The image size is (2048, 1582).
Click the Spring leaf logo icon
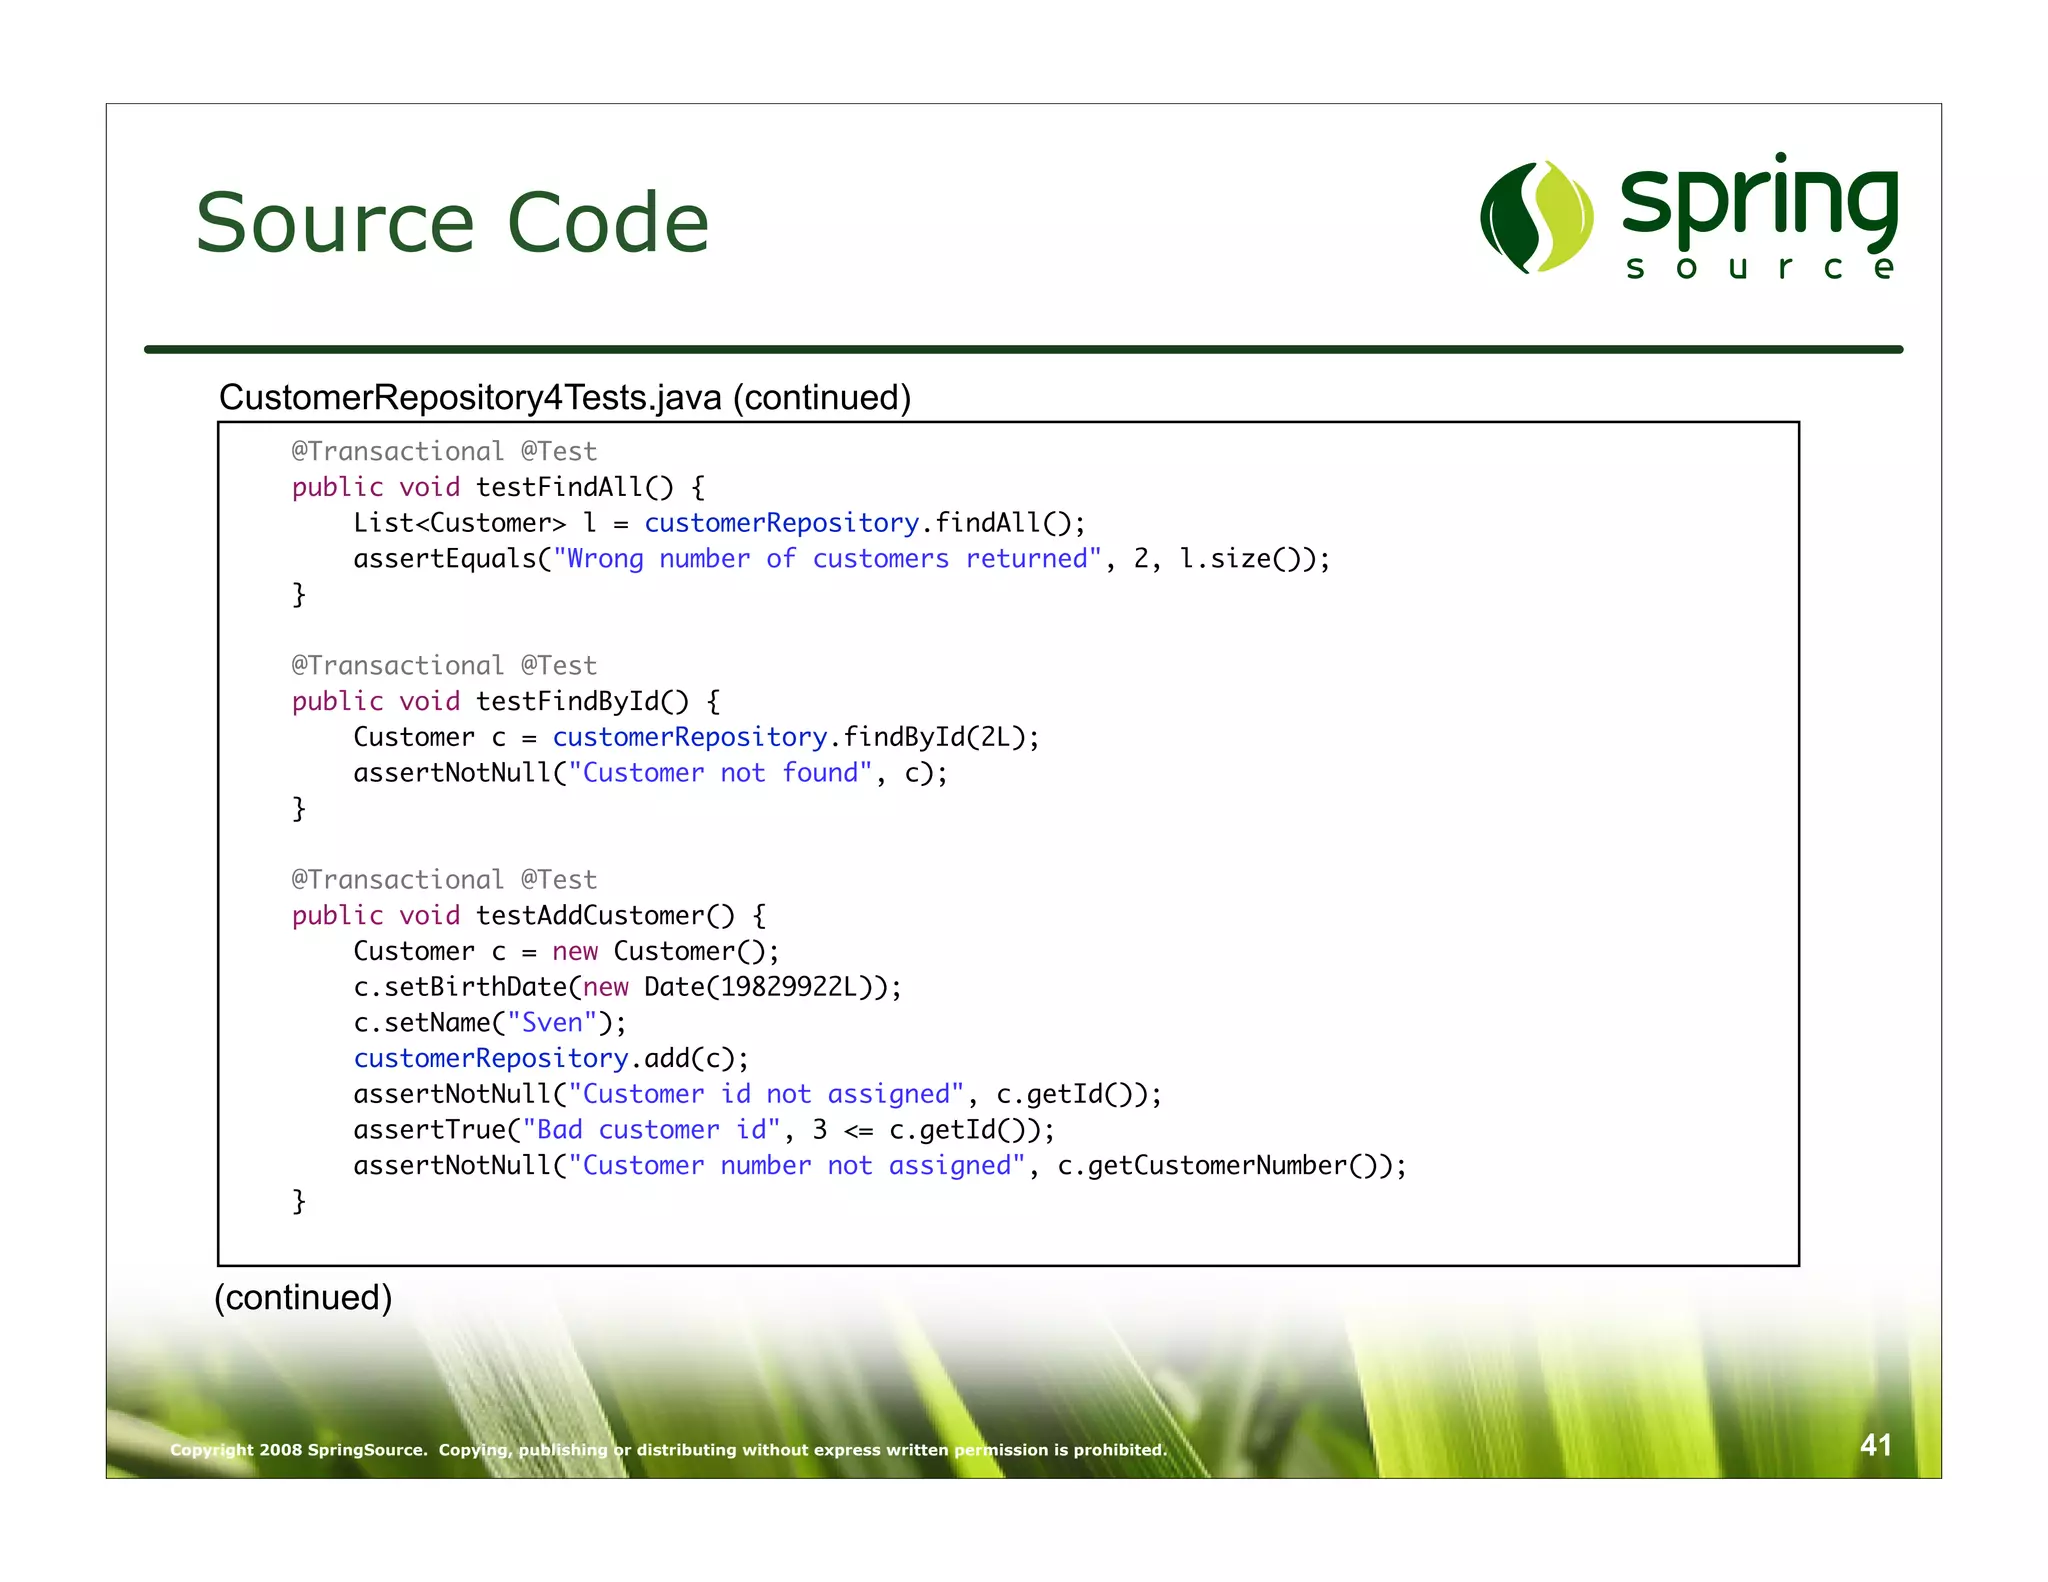coord(1537,217)
